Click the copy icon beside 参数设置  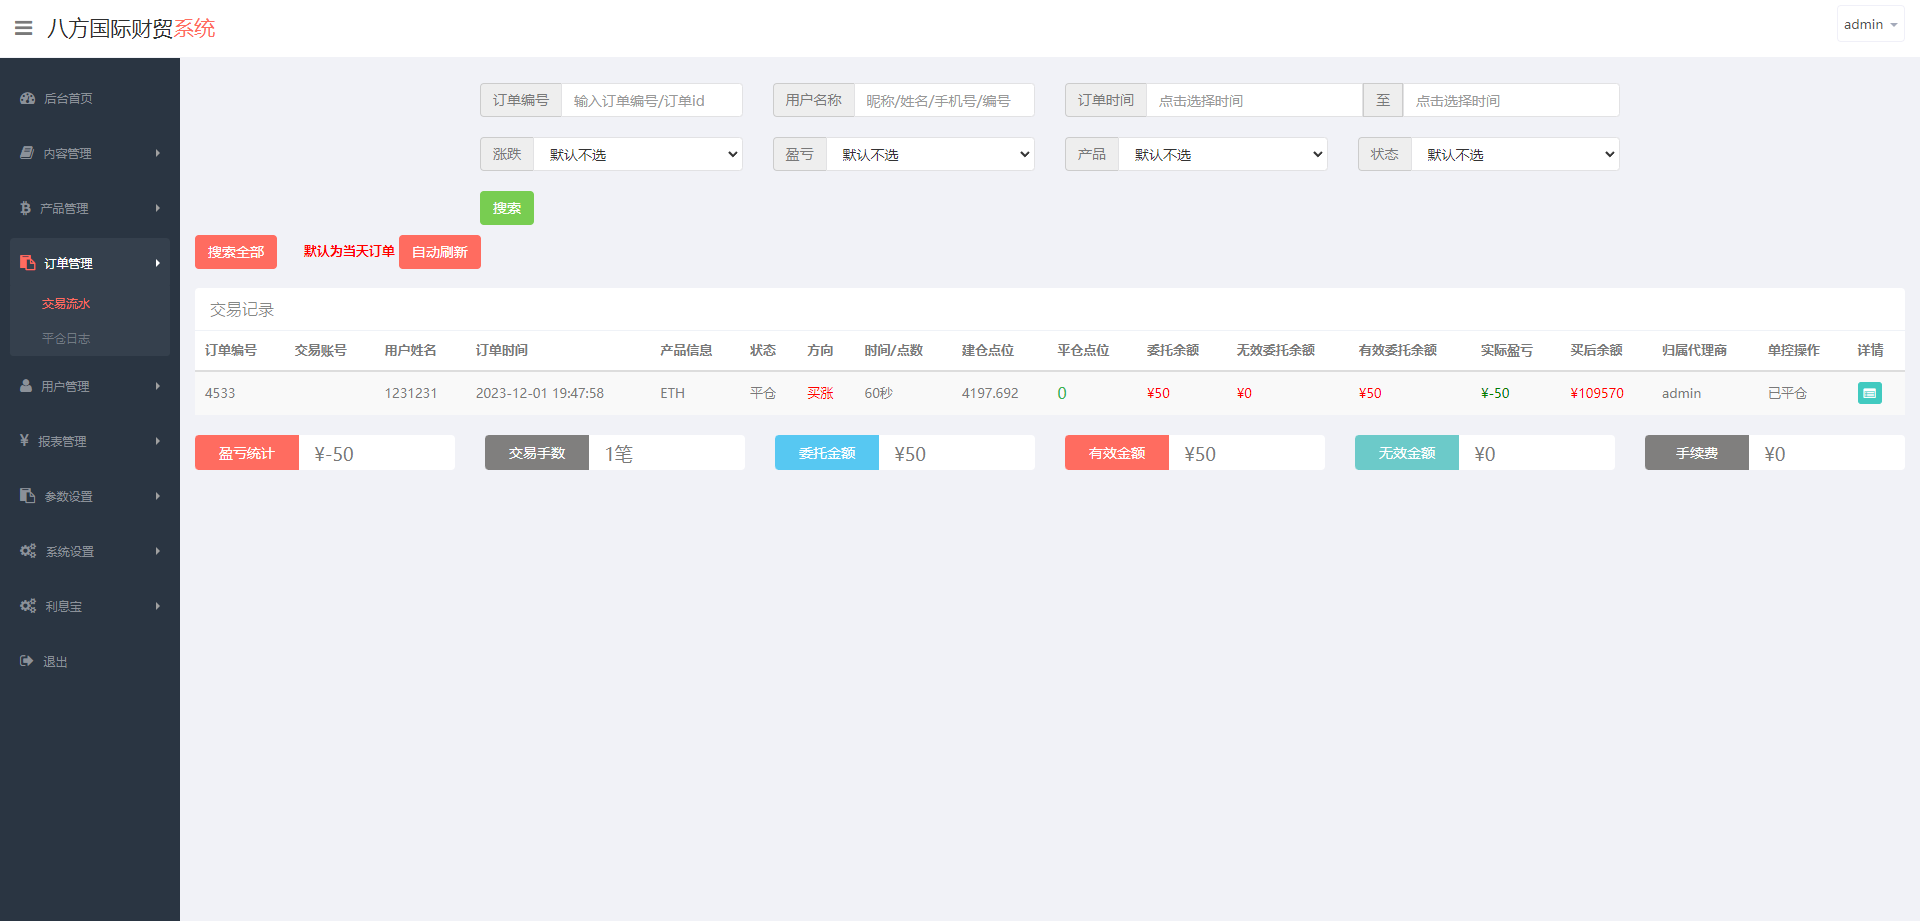27,495
